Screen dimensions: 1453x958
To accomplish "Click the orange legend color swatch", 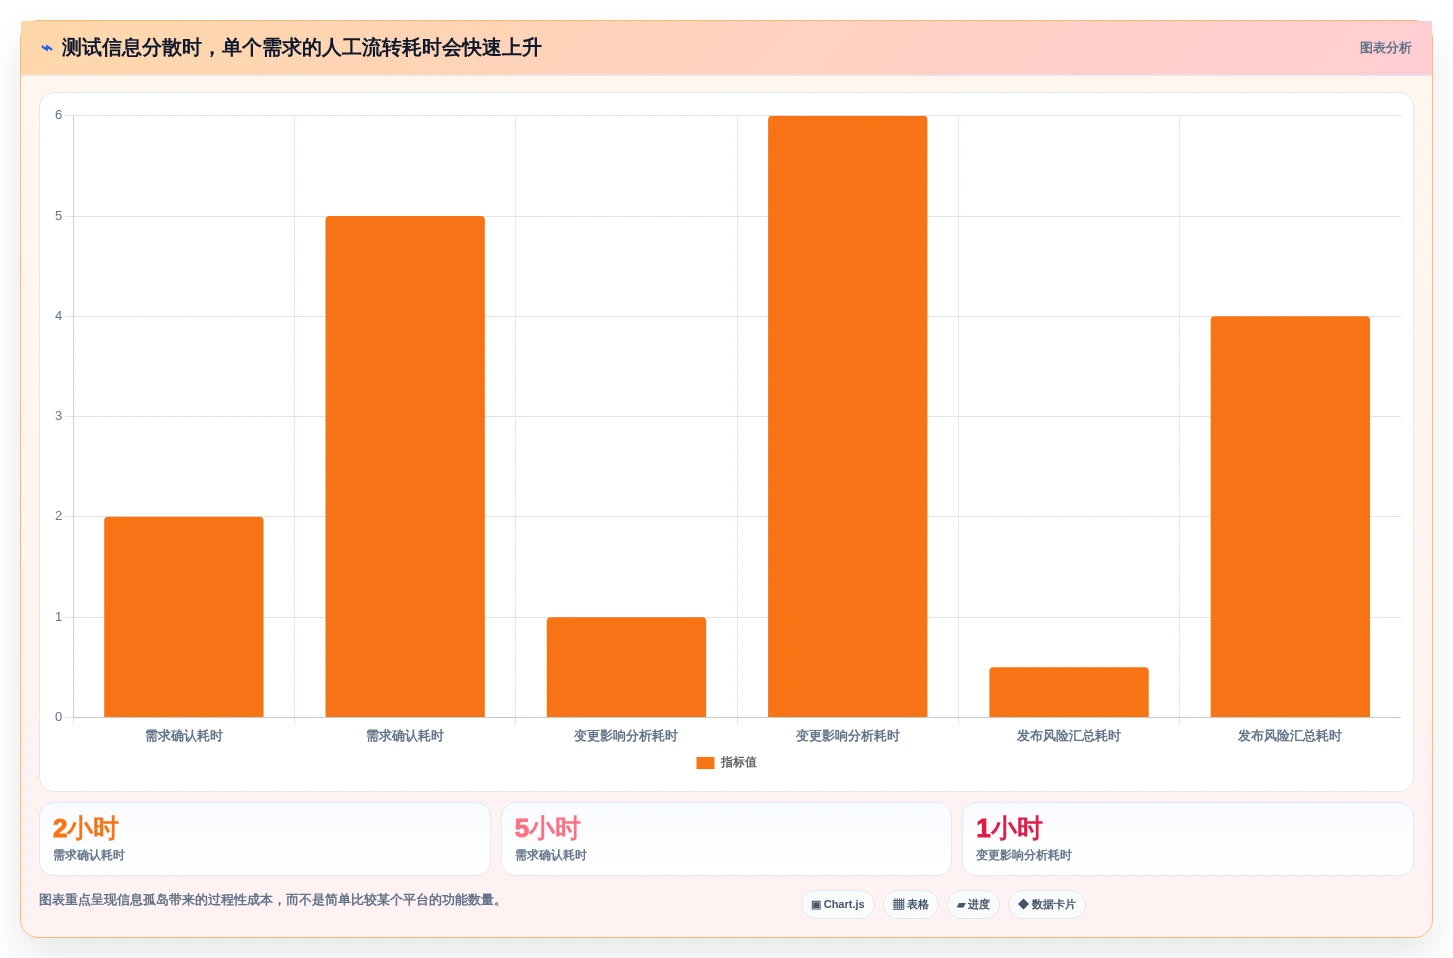I will pyautogui.click(x=705, y=762).
